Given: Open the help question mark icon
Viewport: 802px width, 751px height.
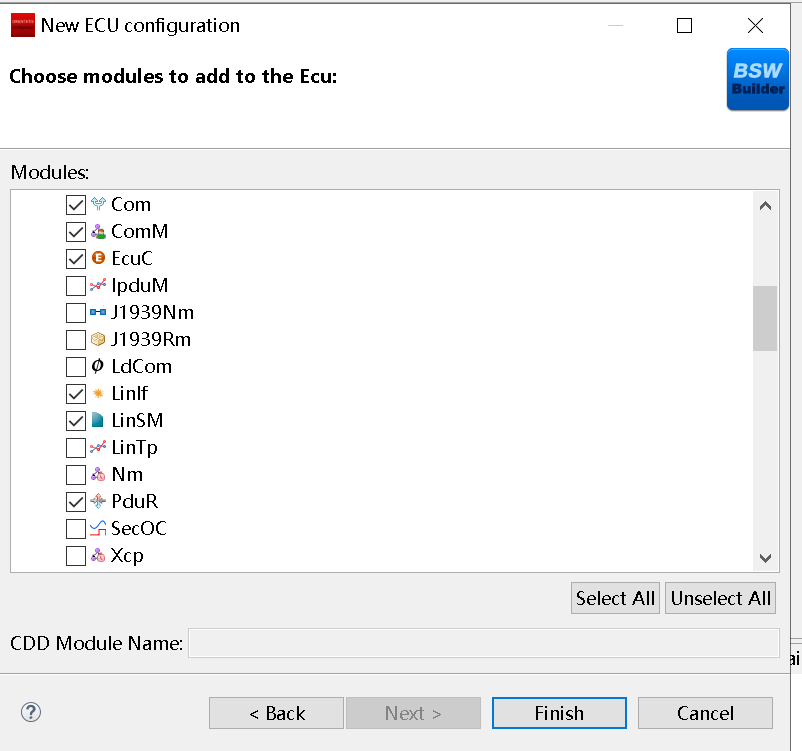Looking at the screenshot, I should click(31, 712).
